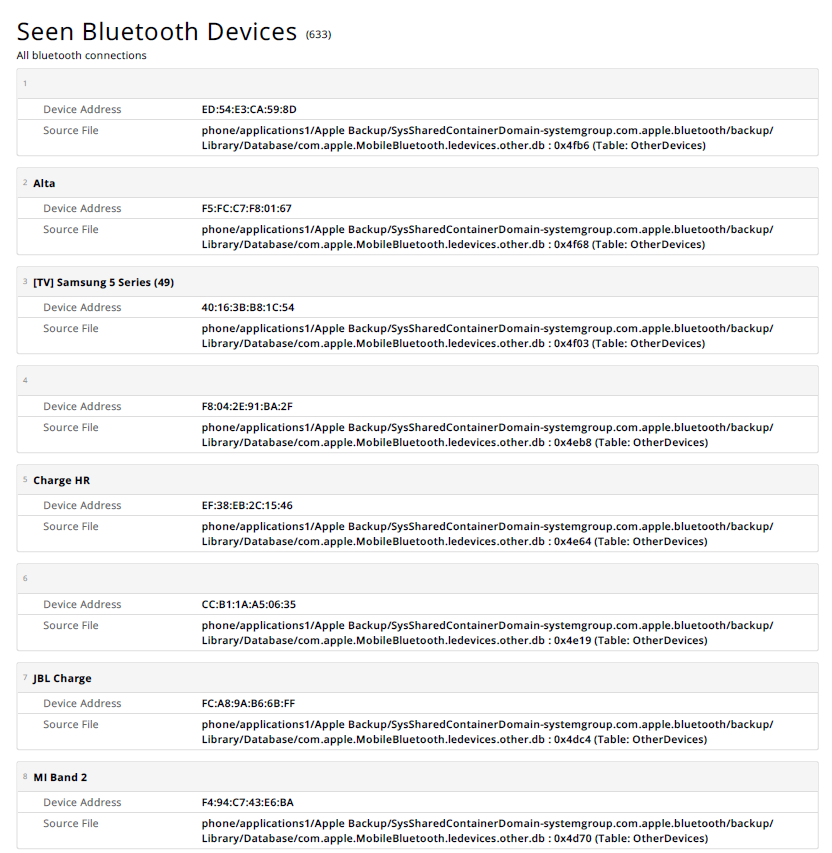This screenshot has width=832, height=853.
Task: Click device address EF:38:EB:2C:15:46
Action: click(247, 505)
